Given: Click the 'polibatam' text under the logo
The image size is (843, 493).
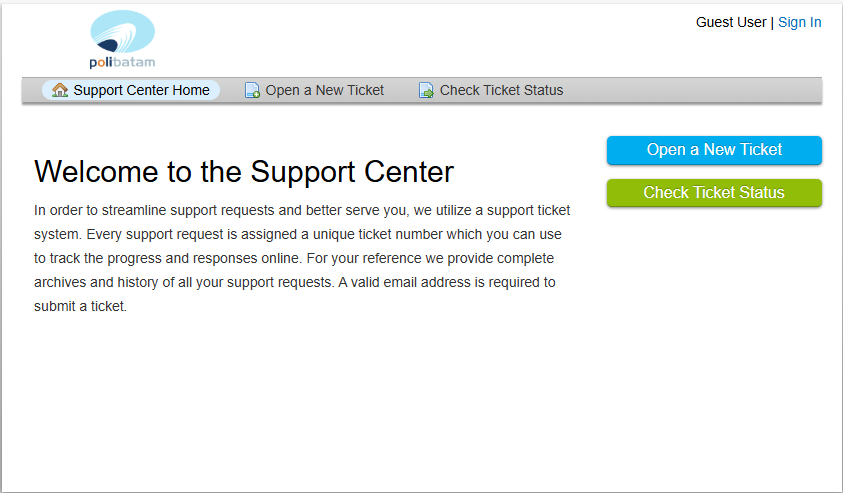Looking at the screenshot, I should coord(122,62).
